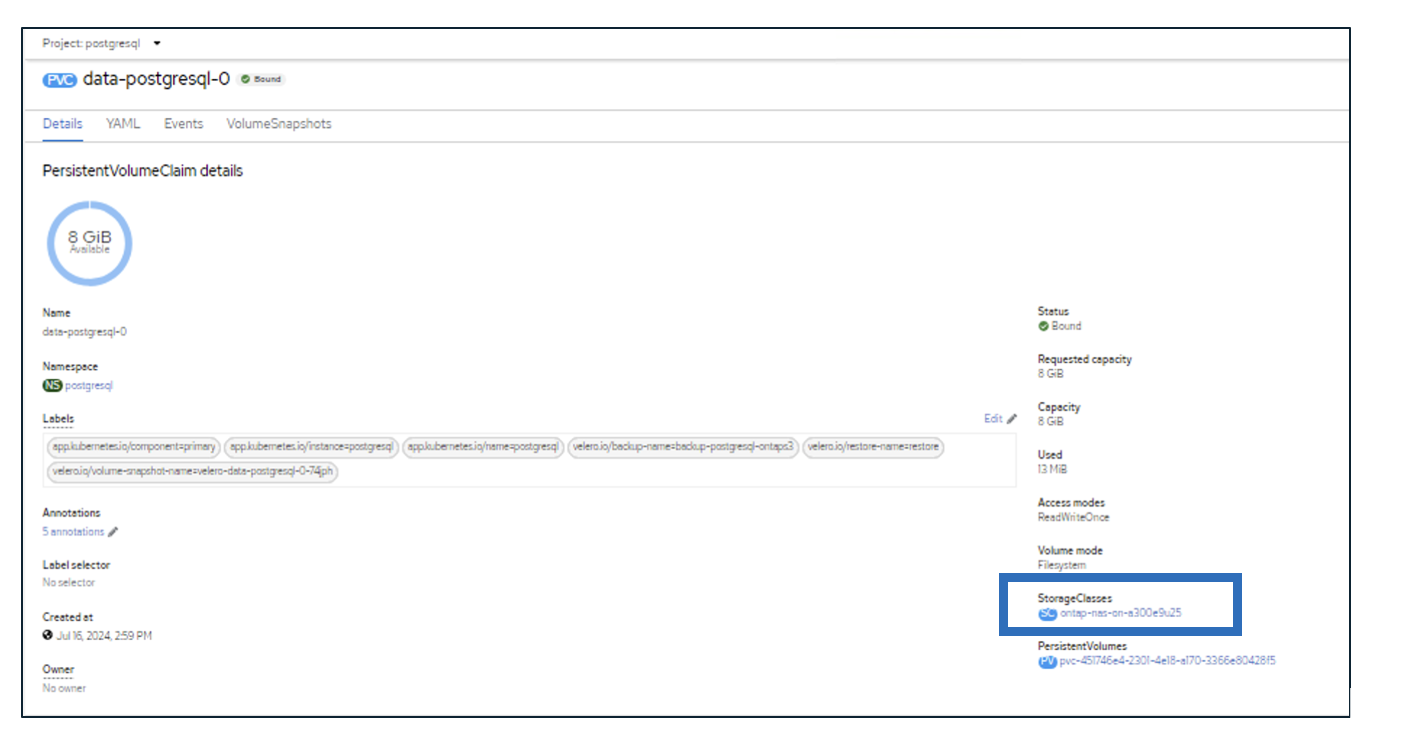The height and width of the screenshot is (740, 1404).
Task: Open the pvc-451746e4 persistent volume link
Action: coord(1167,661)
